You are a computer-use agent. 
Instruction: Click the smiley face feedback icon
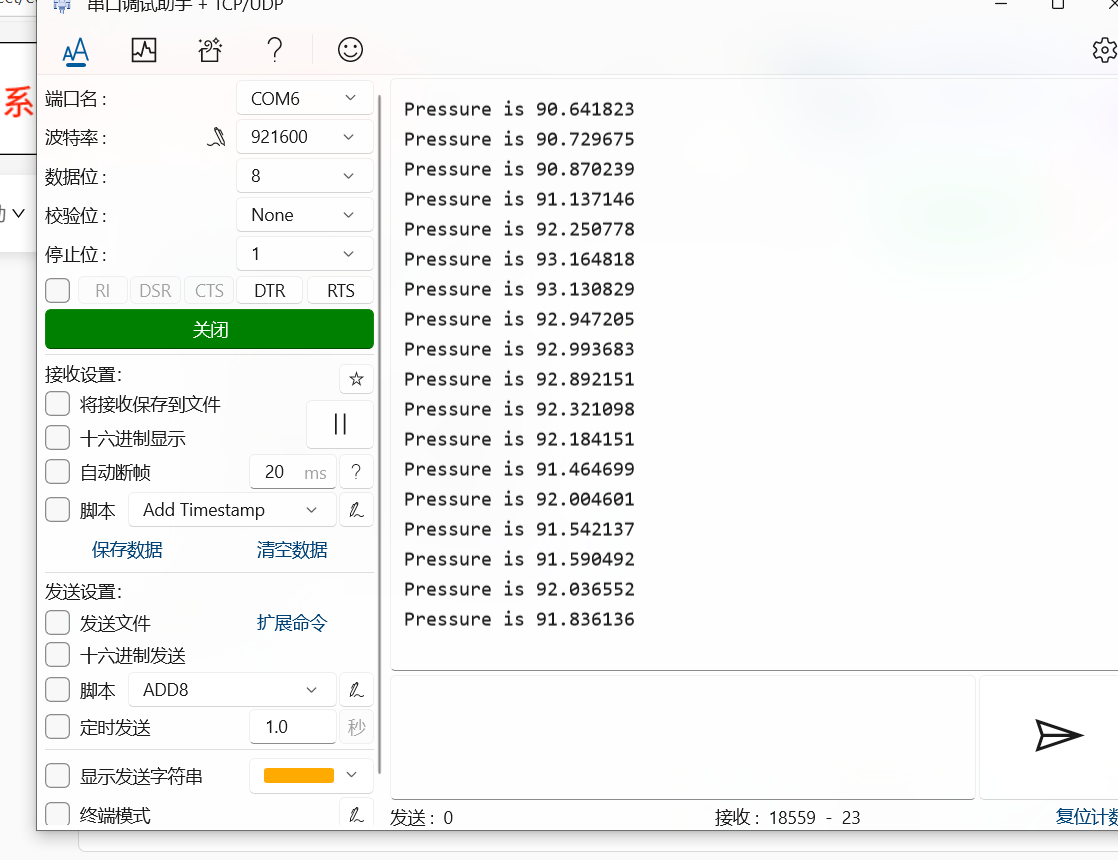tap(350, 50)
